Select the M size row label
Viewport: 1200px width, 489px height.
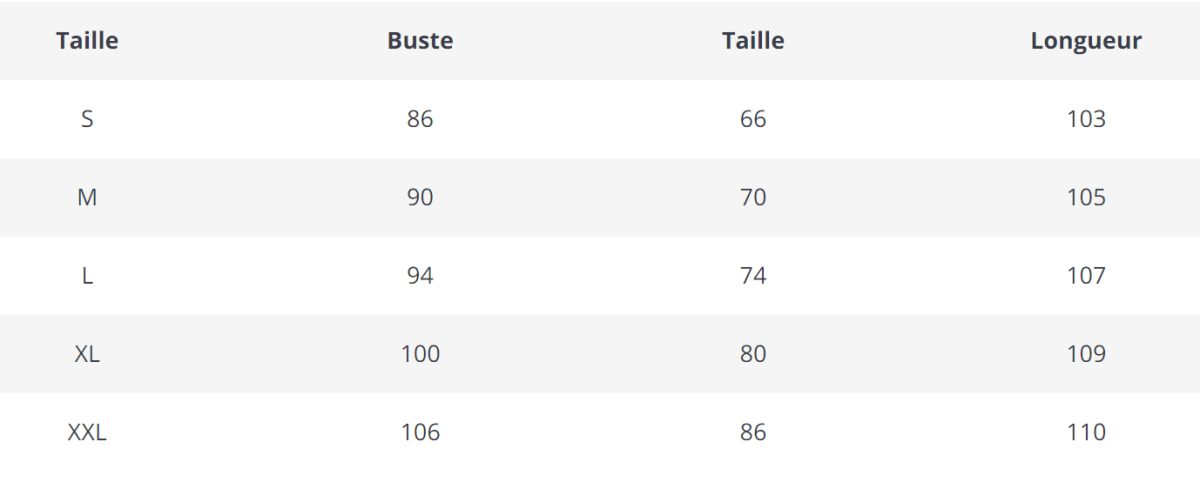[x=87, y=197]
